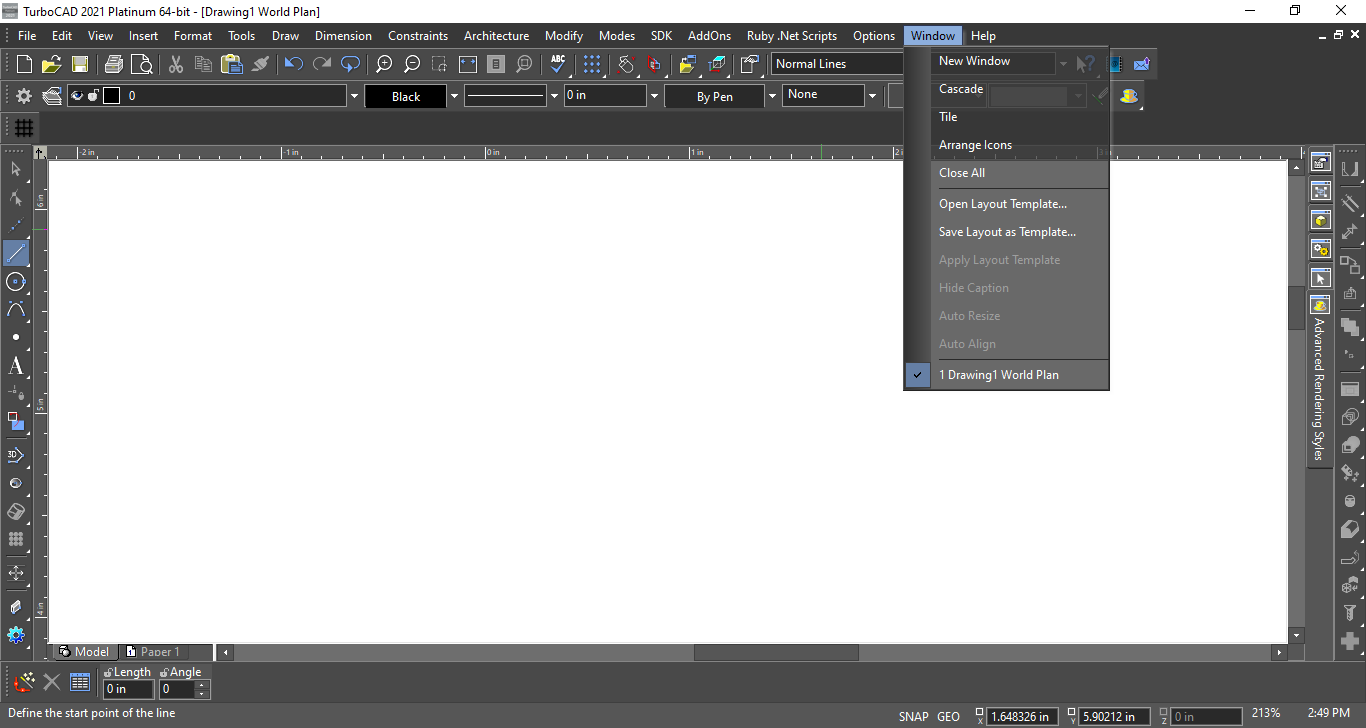Toggle layer 0 visibility eye
Screen dimensions: 1366x728
(77, 96)
